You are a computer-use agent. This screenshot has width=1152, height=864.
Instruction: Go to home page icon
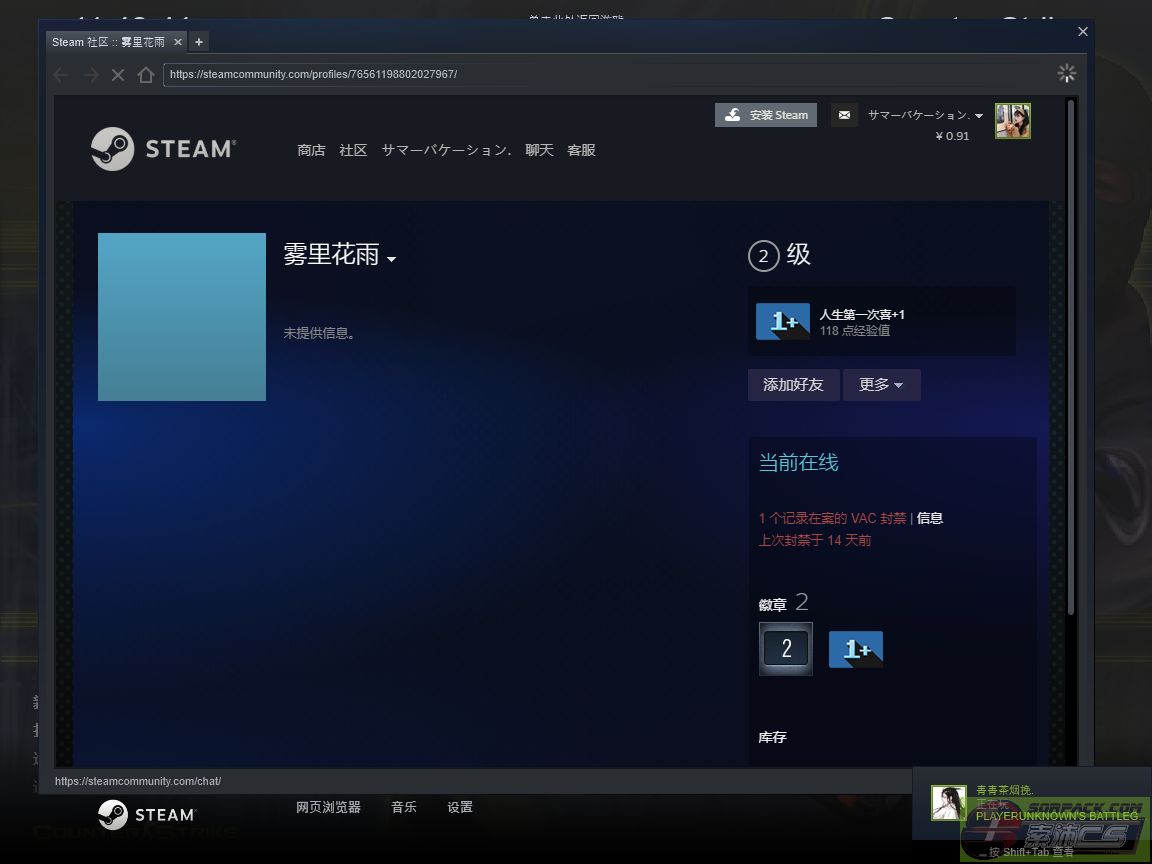pos(146,75)
